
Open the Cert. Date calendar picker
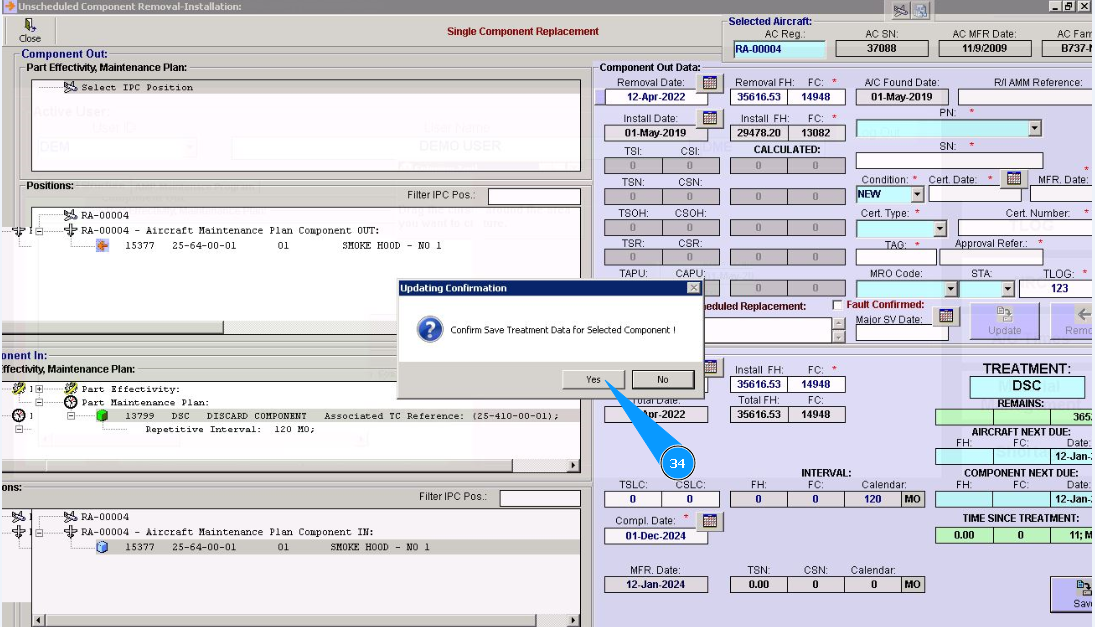click(1013, 179)
